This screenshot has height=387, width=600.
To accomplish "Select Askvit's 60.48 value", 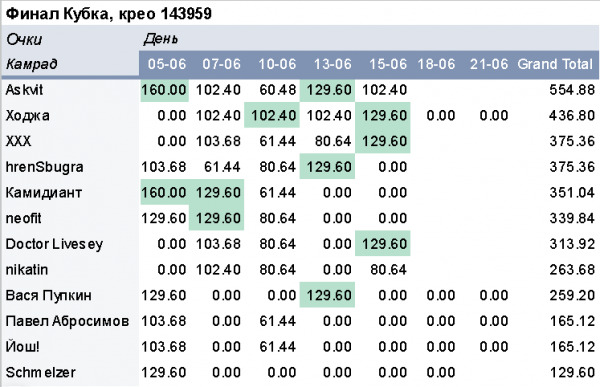I will (x=277, y=90).
